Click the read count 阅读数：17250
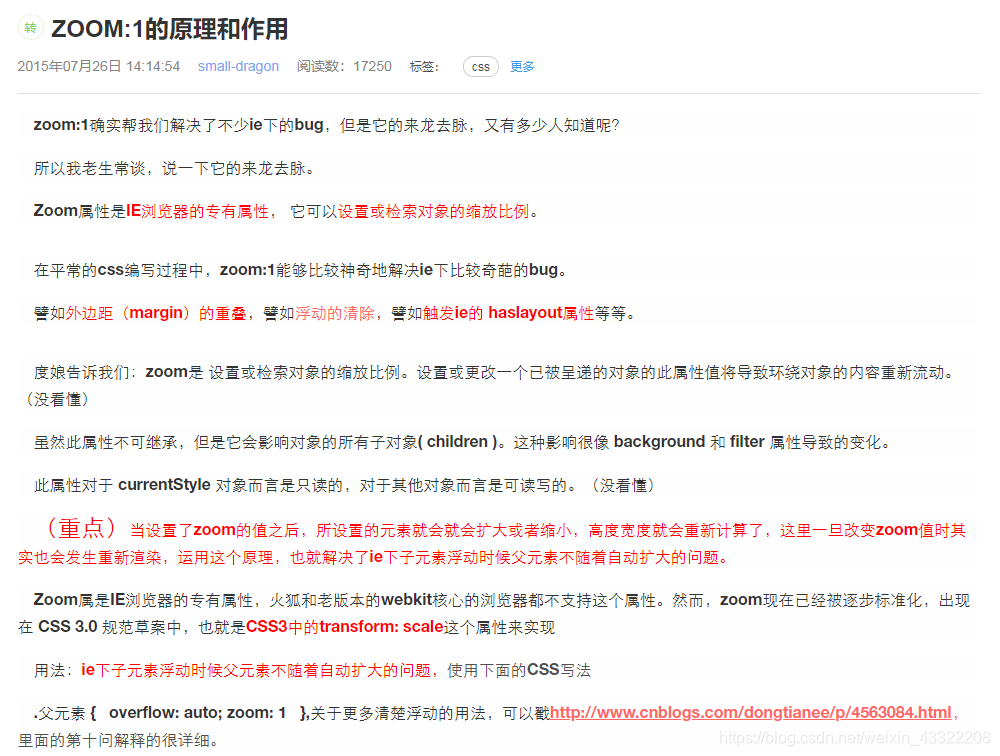The width and height of the screenshot is (1000, 756). pos(344,66)
